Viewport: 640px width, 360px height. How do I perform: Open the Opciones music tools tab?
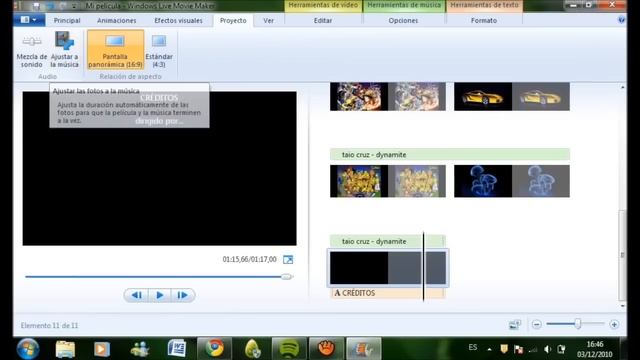(403, 20)
